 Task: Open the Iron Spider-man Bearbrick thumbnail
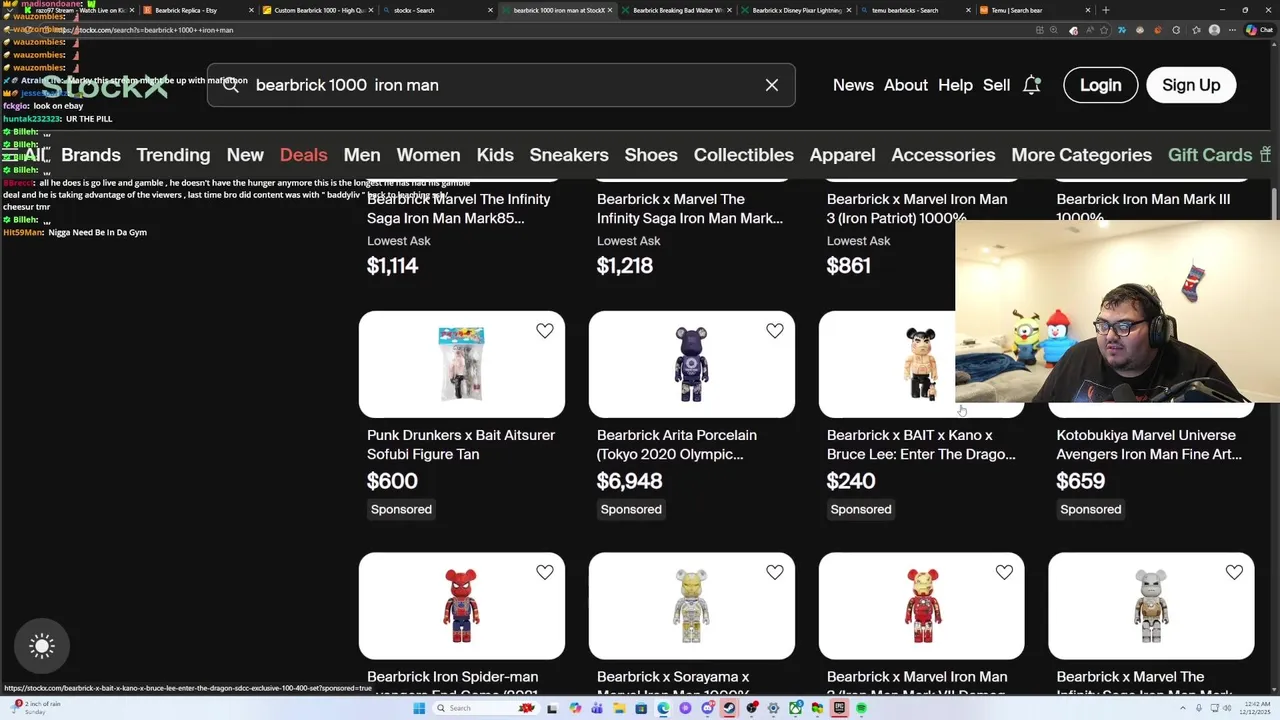[x=462, y=606]
